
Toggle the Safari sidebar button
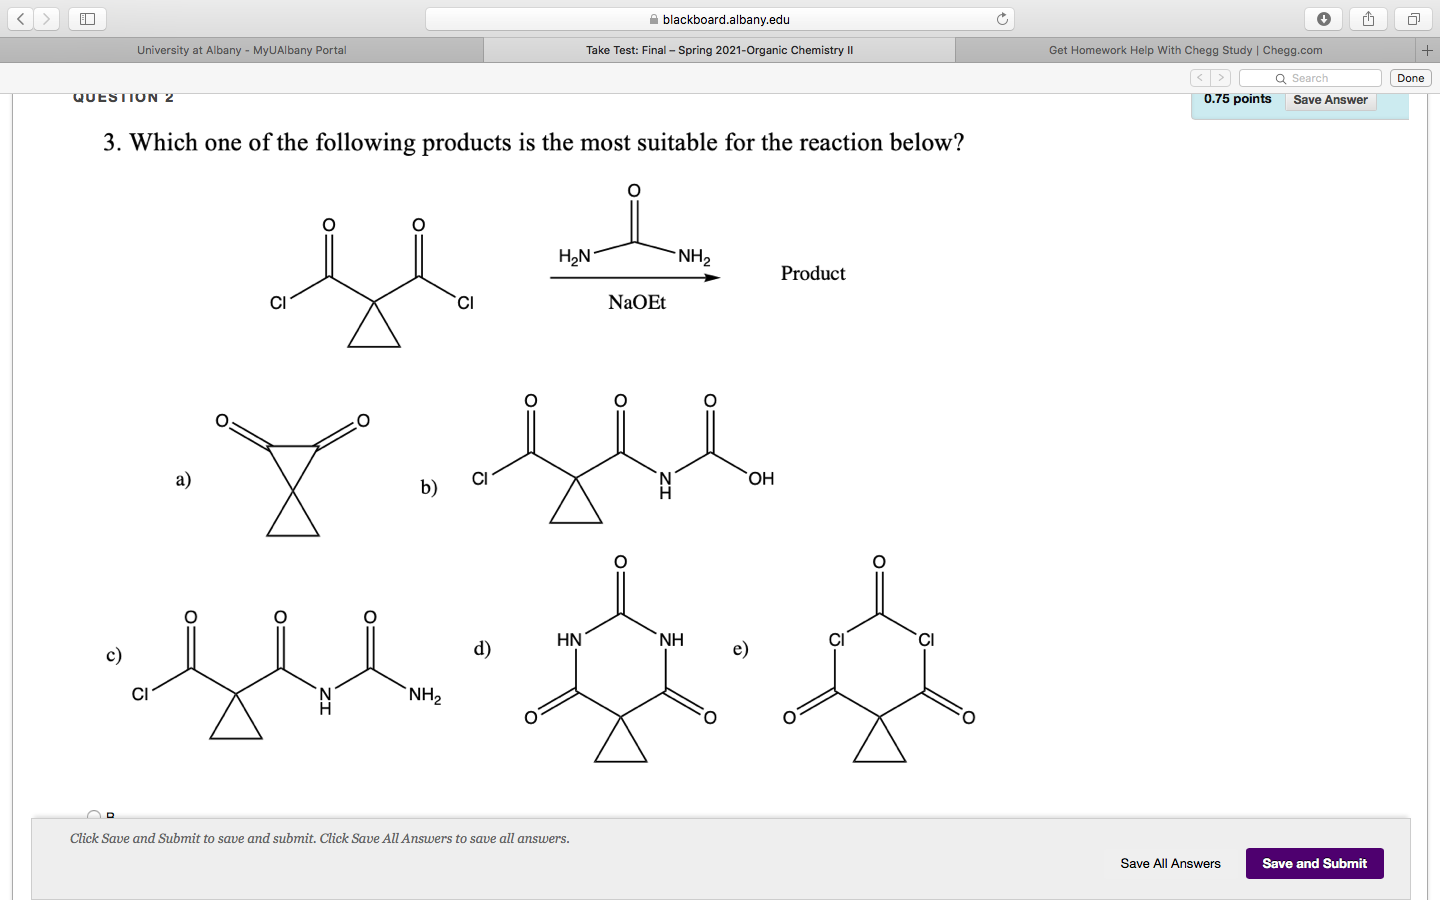click(x=87, y=19)
